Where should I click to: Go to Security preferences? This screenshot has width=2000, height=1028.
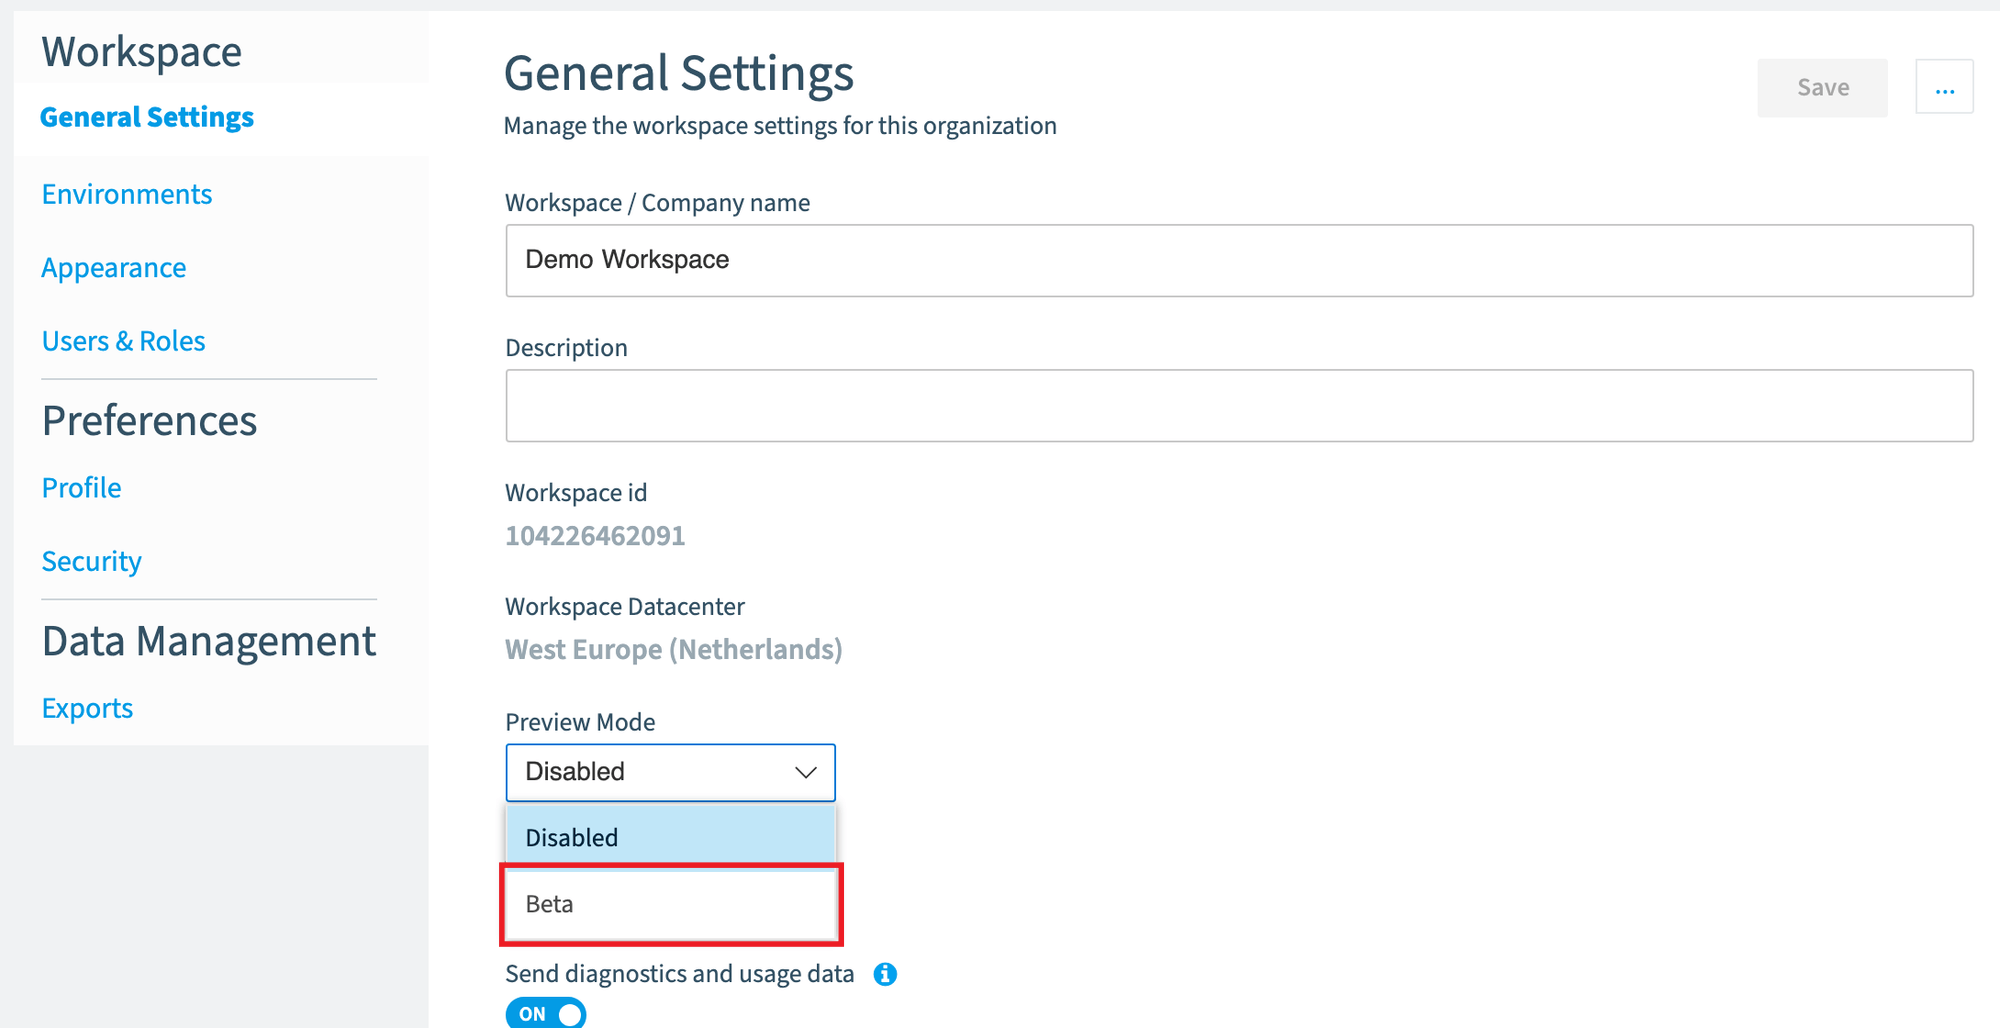click(x=92, y=561)
